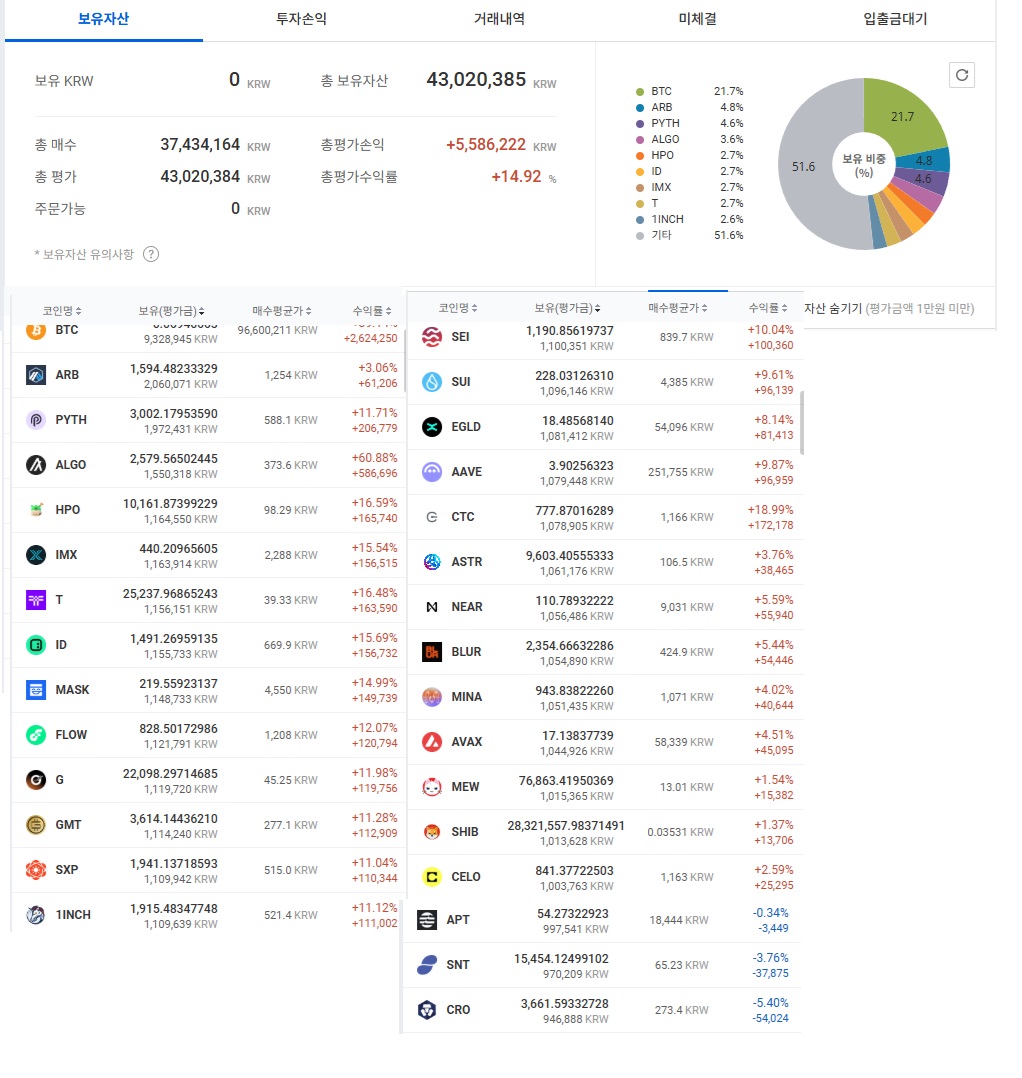Sort left table by 매수평균가
Viewport: 1022px width, 1078px height.
282,311
